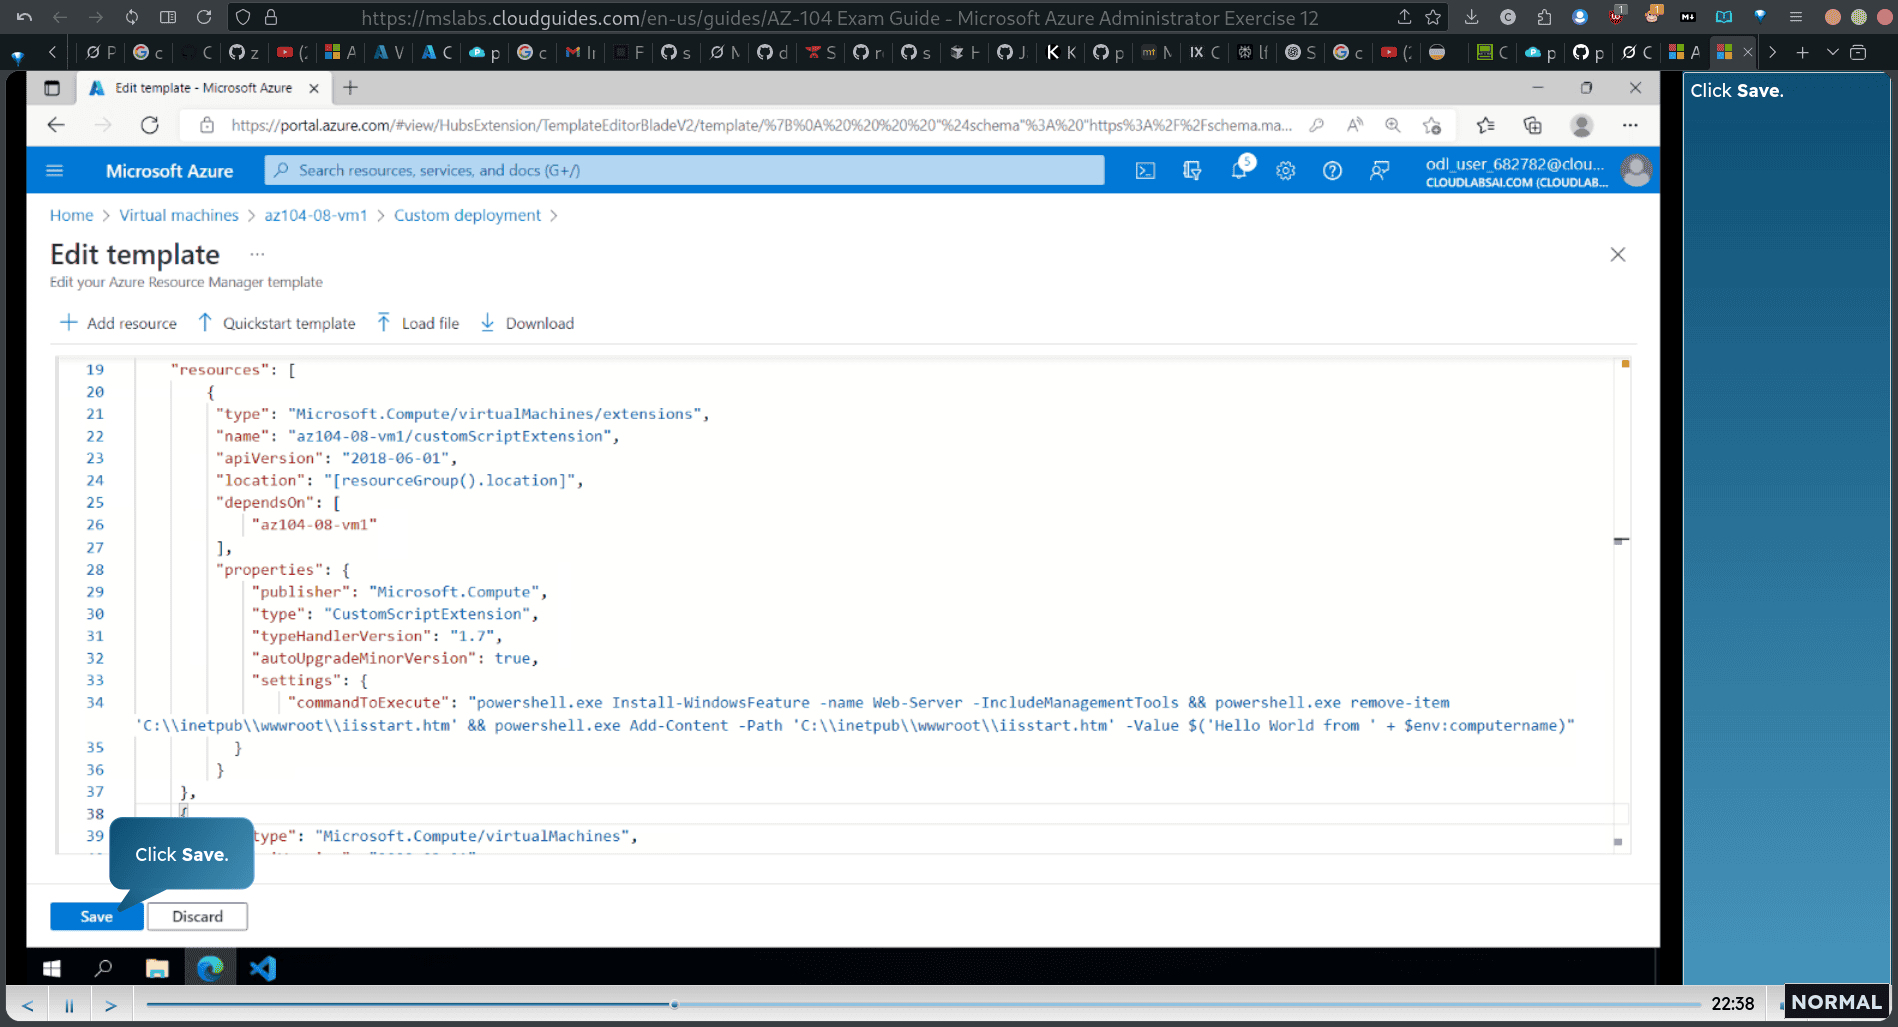Open the Azure notifications bell
Viewport: 1898px width, 1027px height.
(1239, 171)
